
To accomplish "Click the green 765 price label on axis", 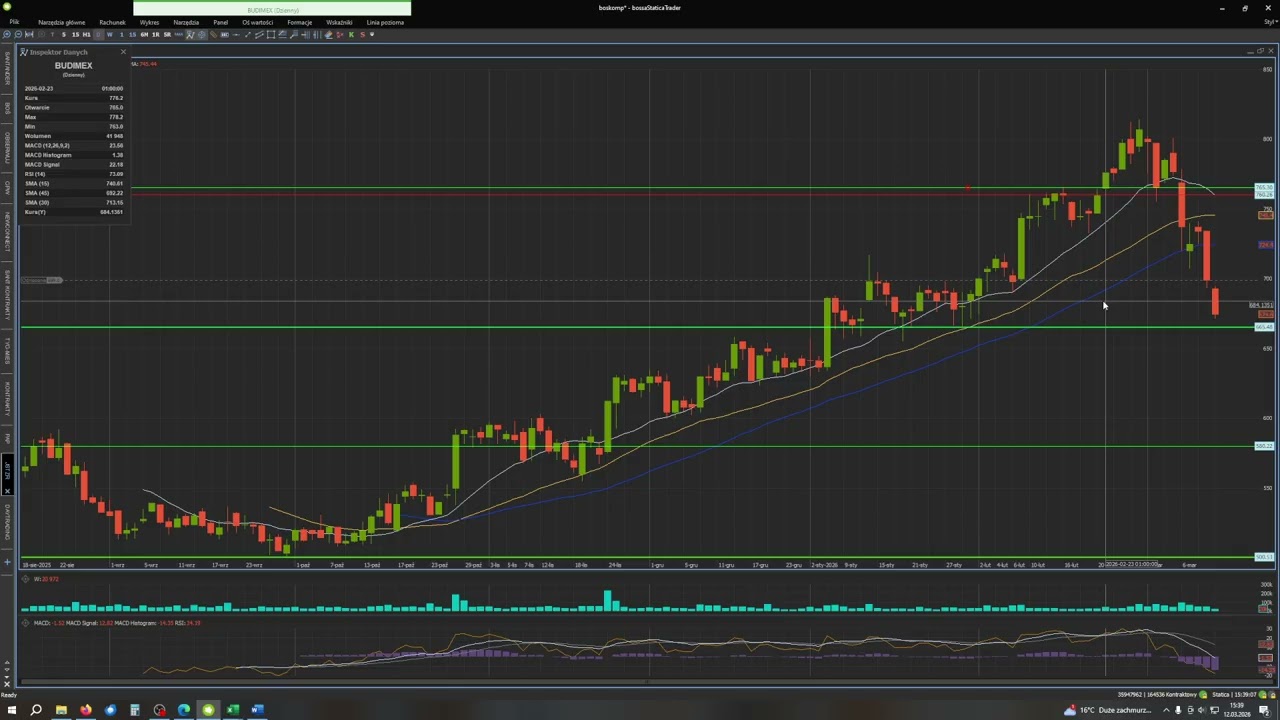I will click(x=1265, y=187).
